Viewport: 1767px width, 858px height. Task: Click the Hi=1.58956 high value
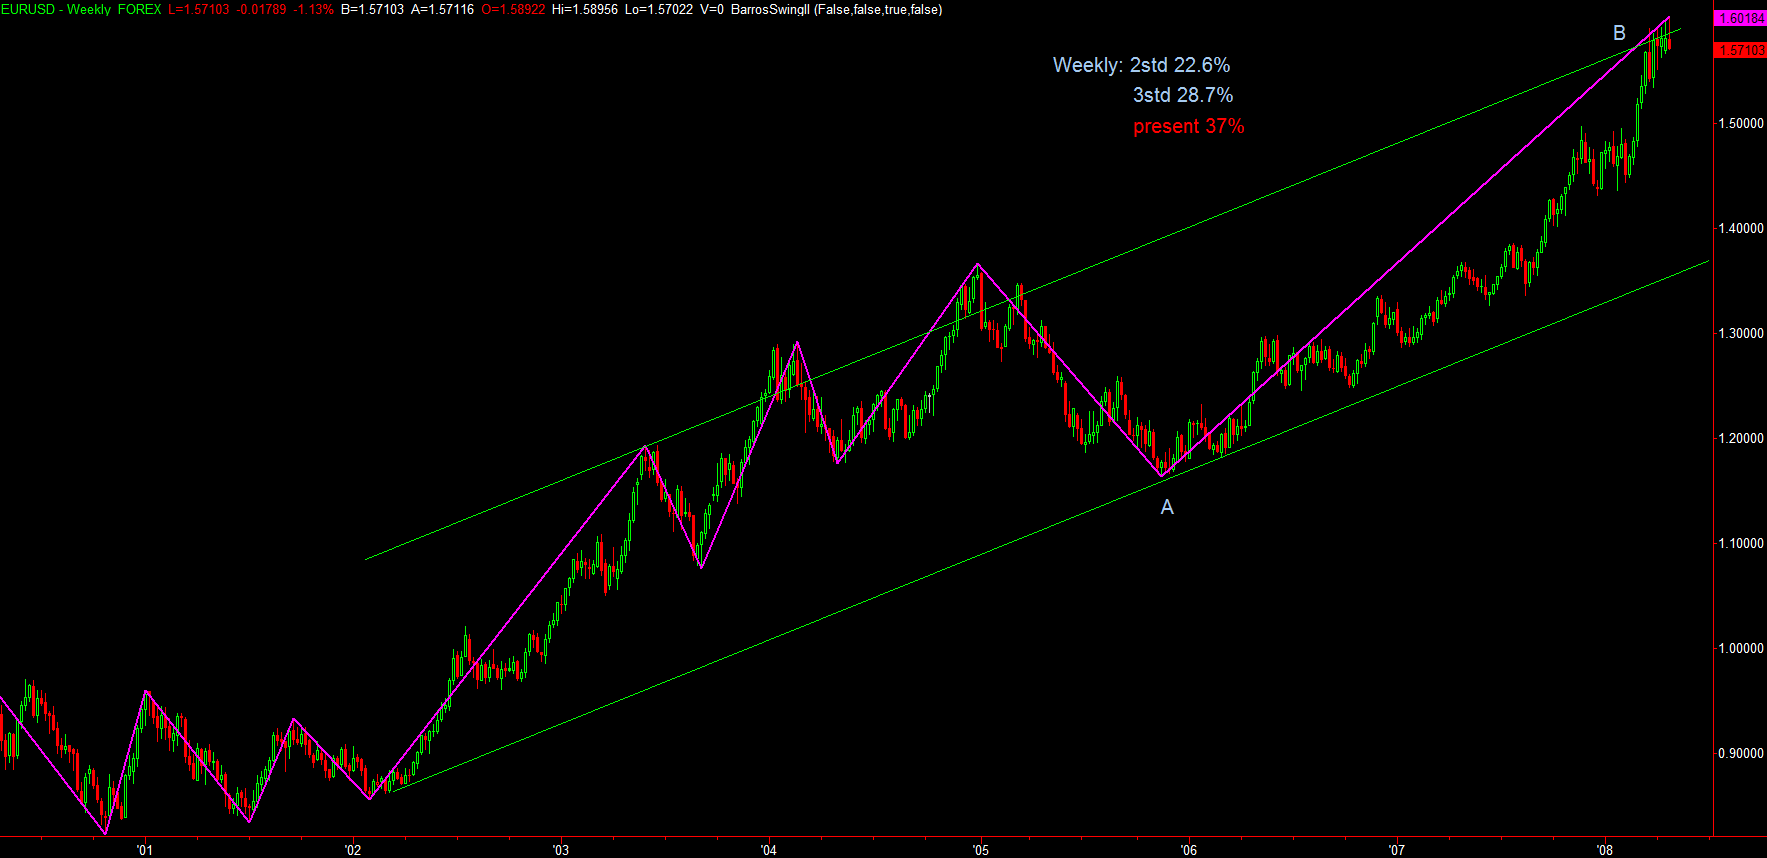tap(585, 10)
